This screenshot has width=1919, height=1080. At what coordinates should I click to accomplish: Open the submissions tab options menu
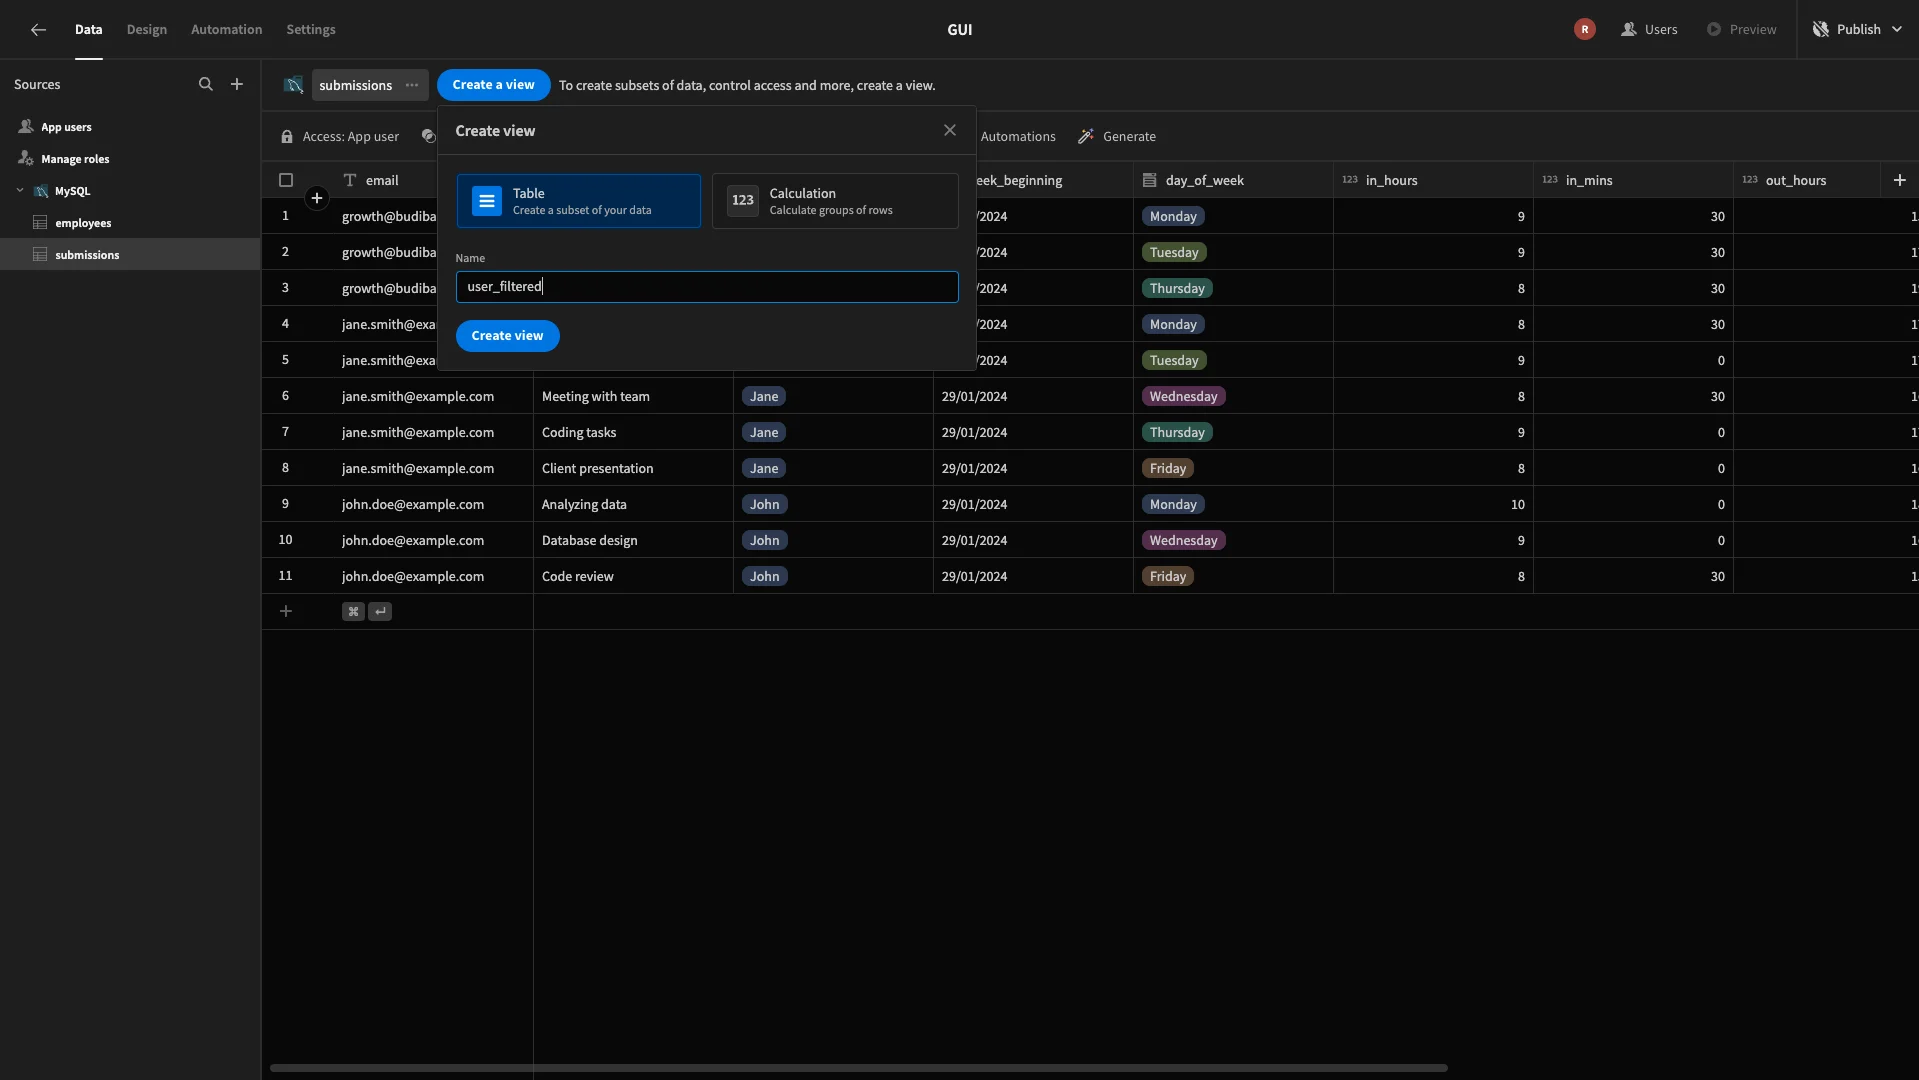tap(412, 85)
